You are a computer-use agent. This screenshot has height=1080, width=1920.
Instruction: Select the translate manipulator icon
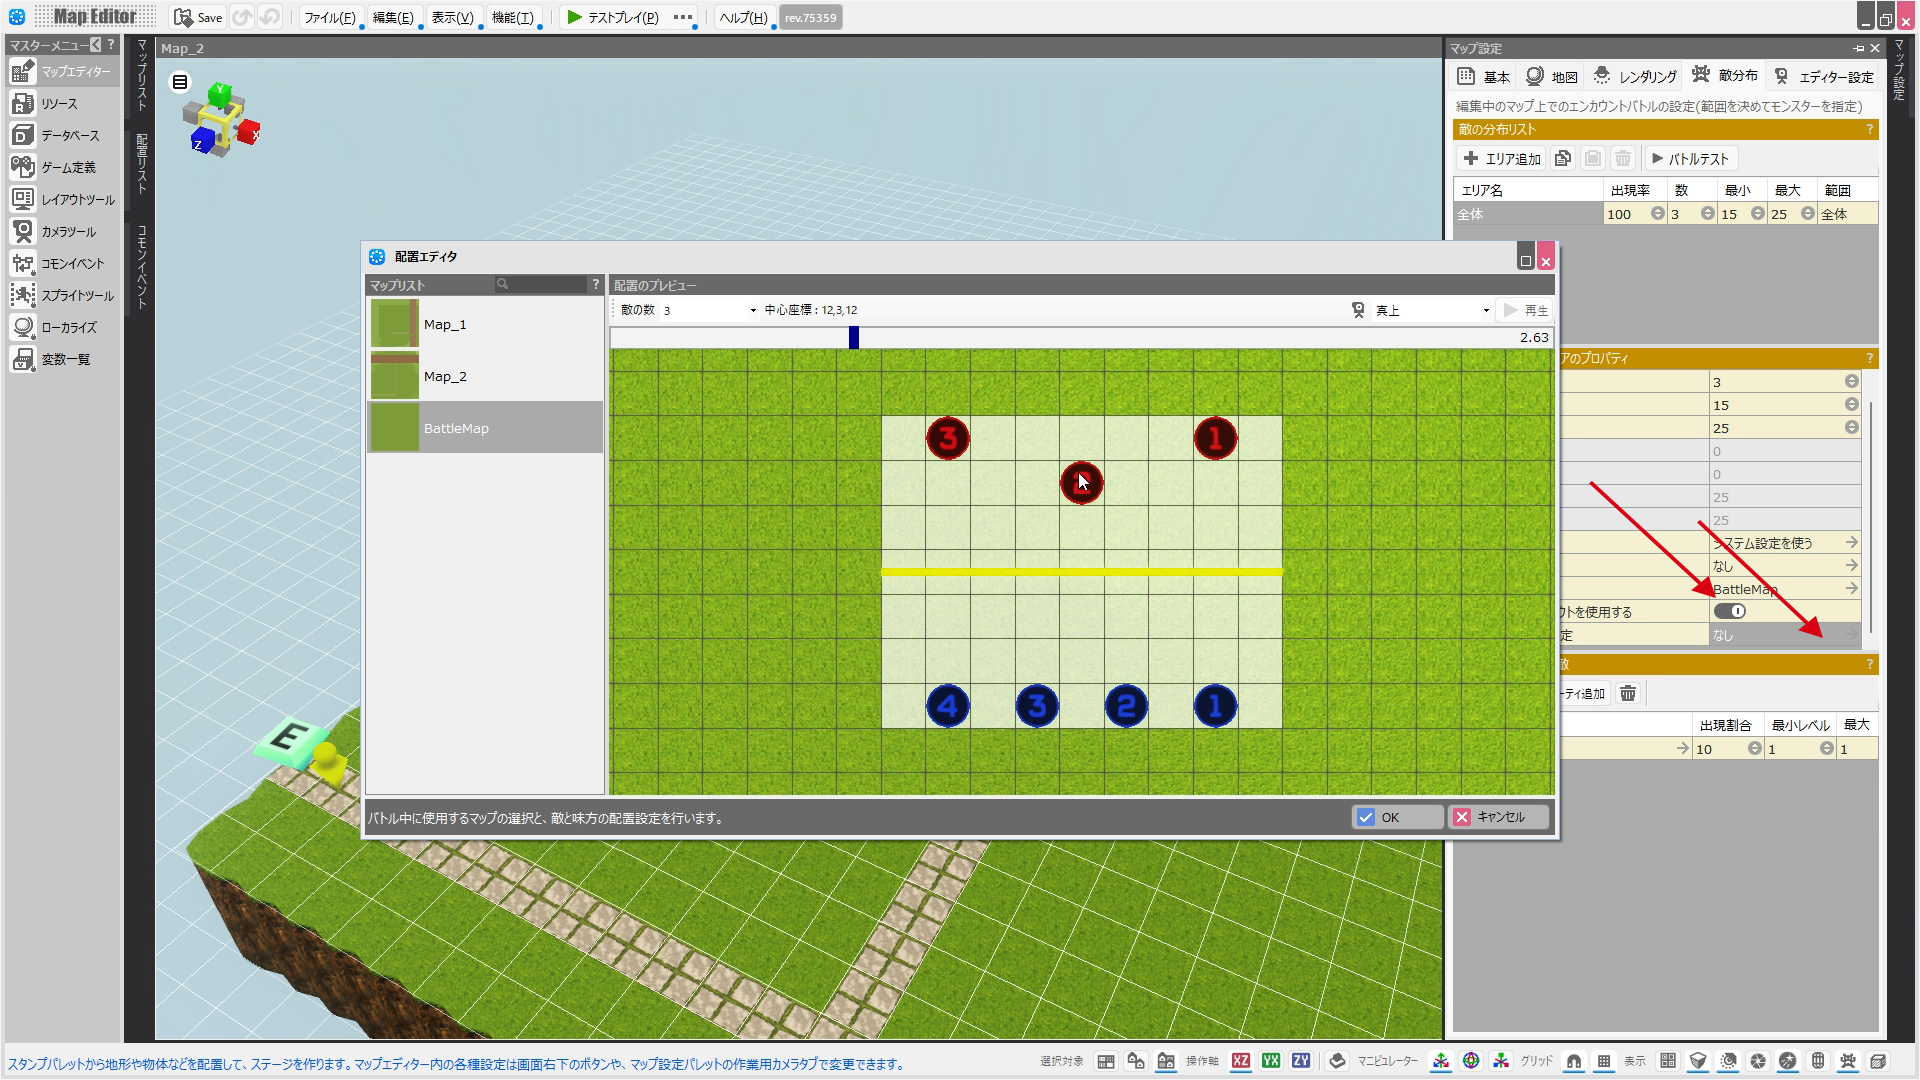click(1441, 1061)
